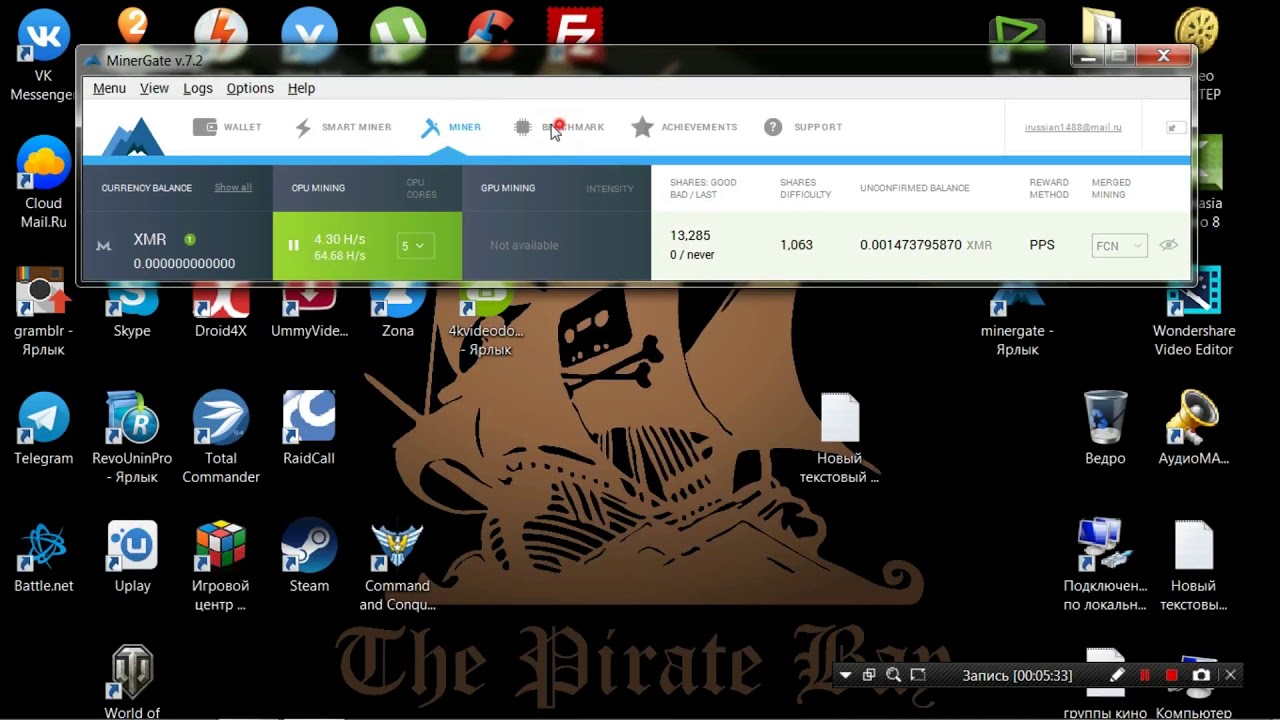Select the Telegram desktop icon

pyautogui.click(x=44, y=428)
